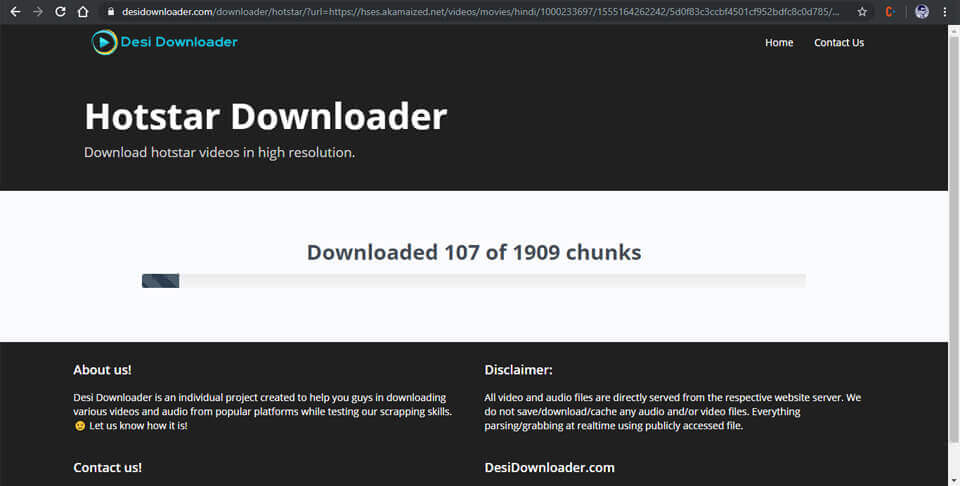Go to the browser home page icon

[x=83, y=12]
